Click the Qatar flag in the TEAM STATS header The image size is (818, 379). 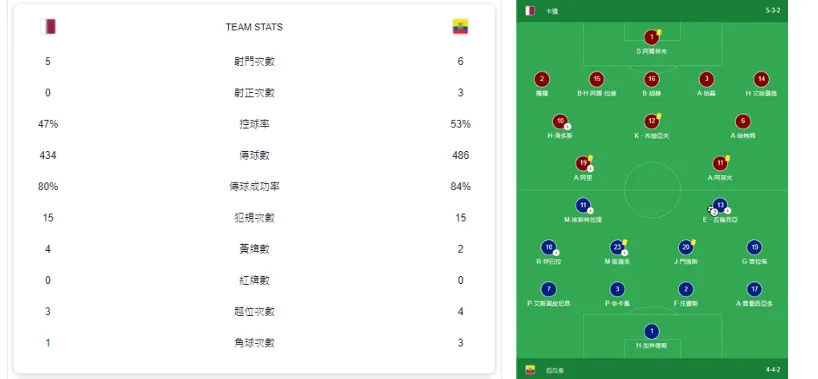click(x=48, y=27)
